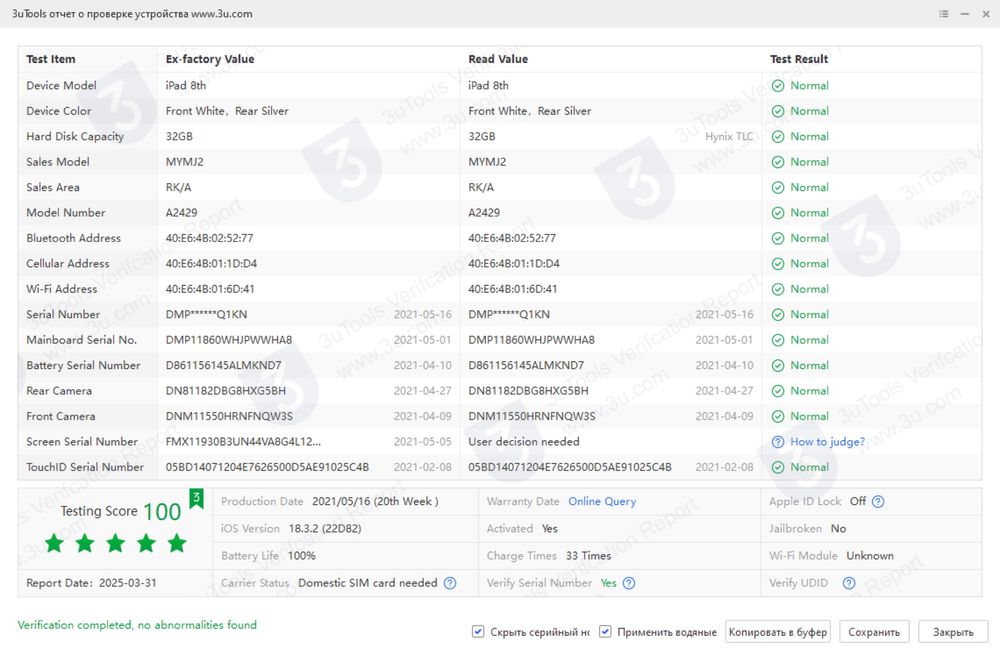Click the User decision needed text

point(524,441)
